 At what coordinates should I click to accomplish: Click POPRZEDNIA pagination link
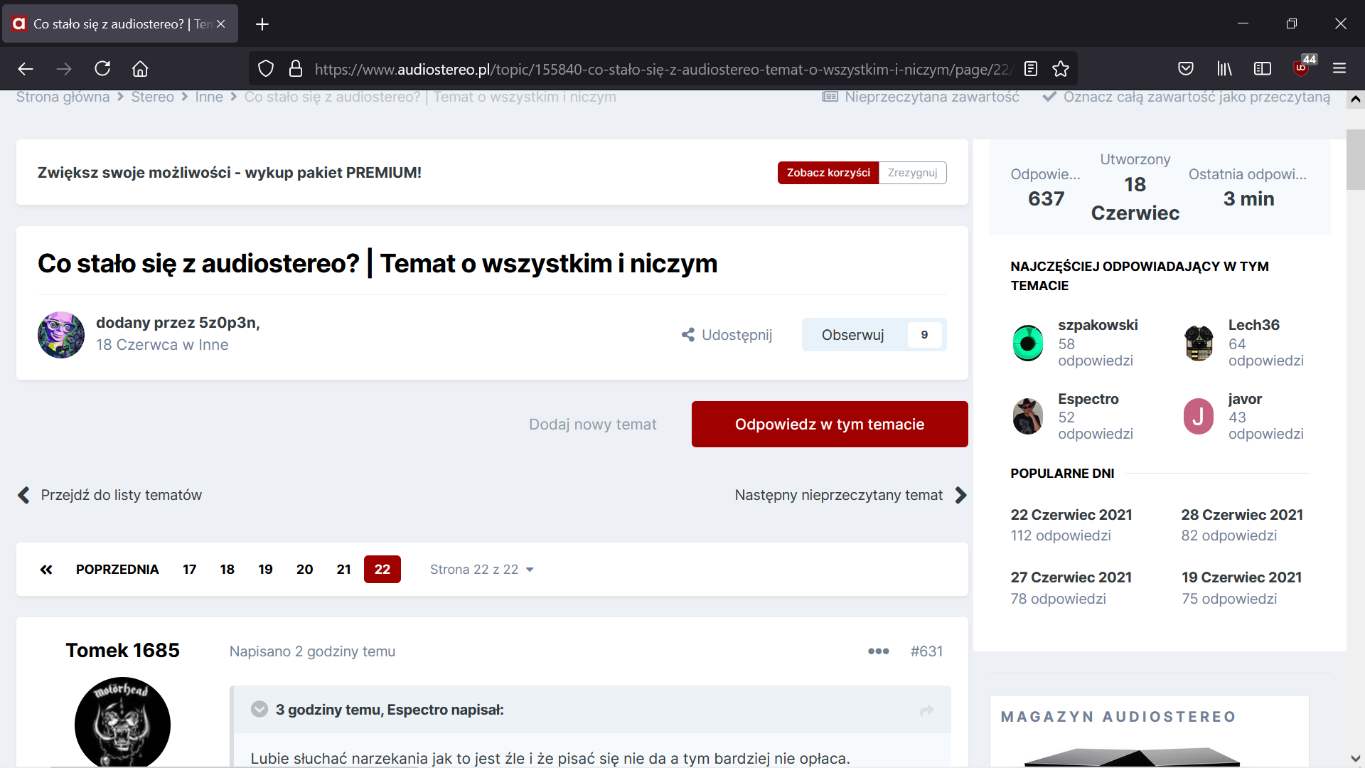point(117,570)
